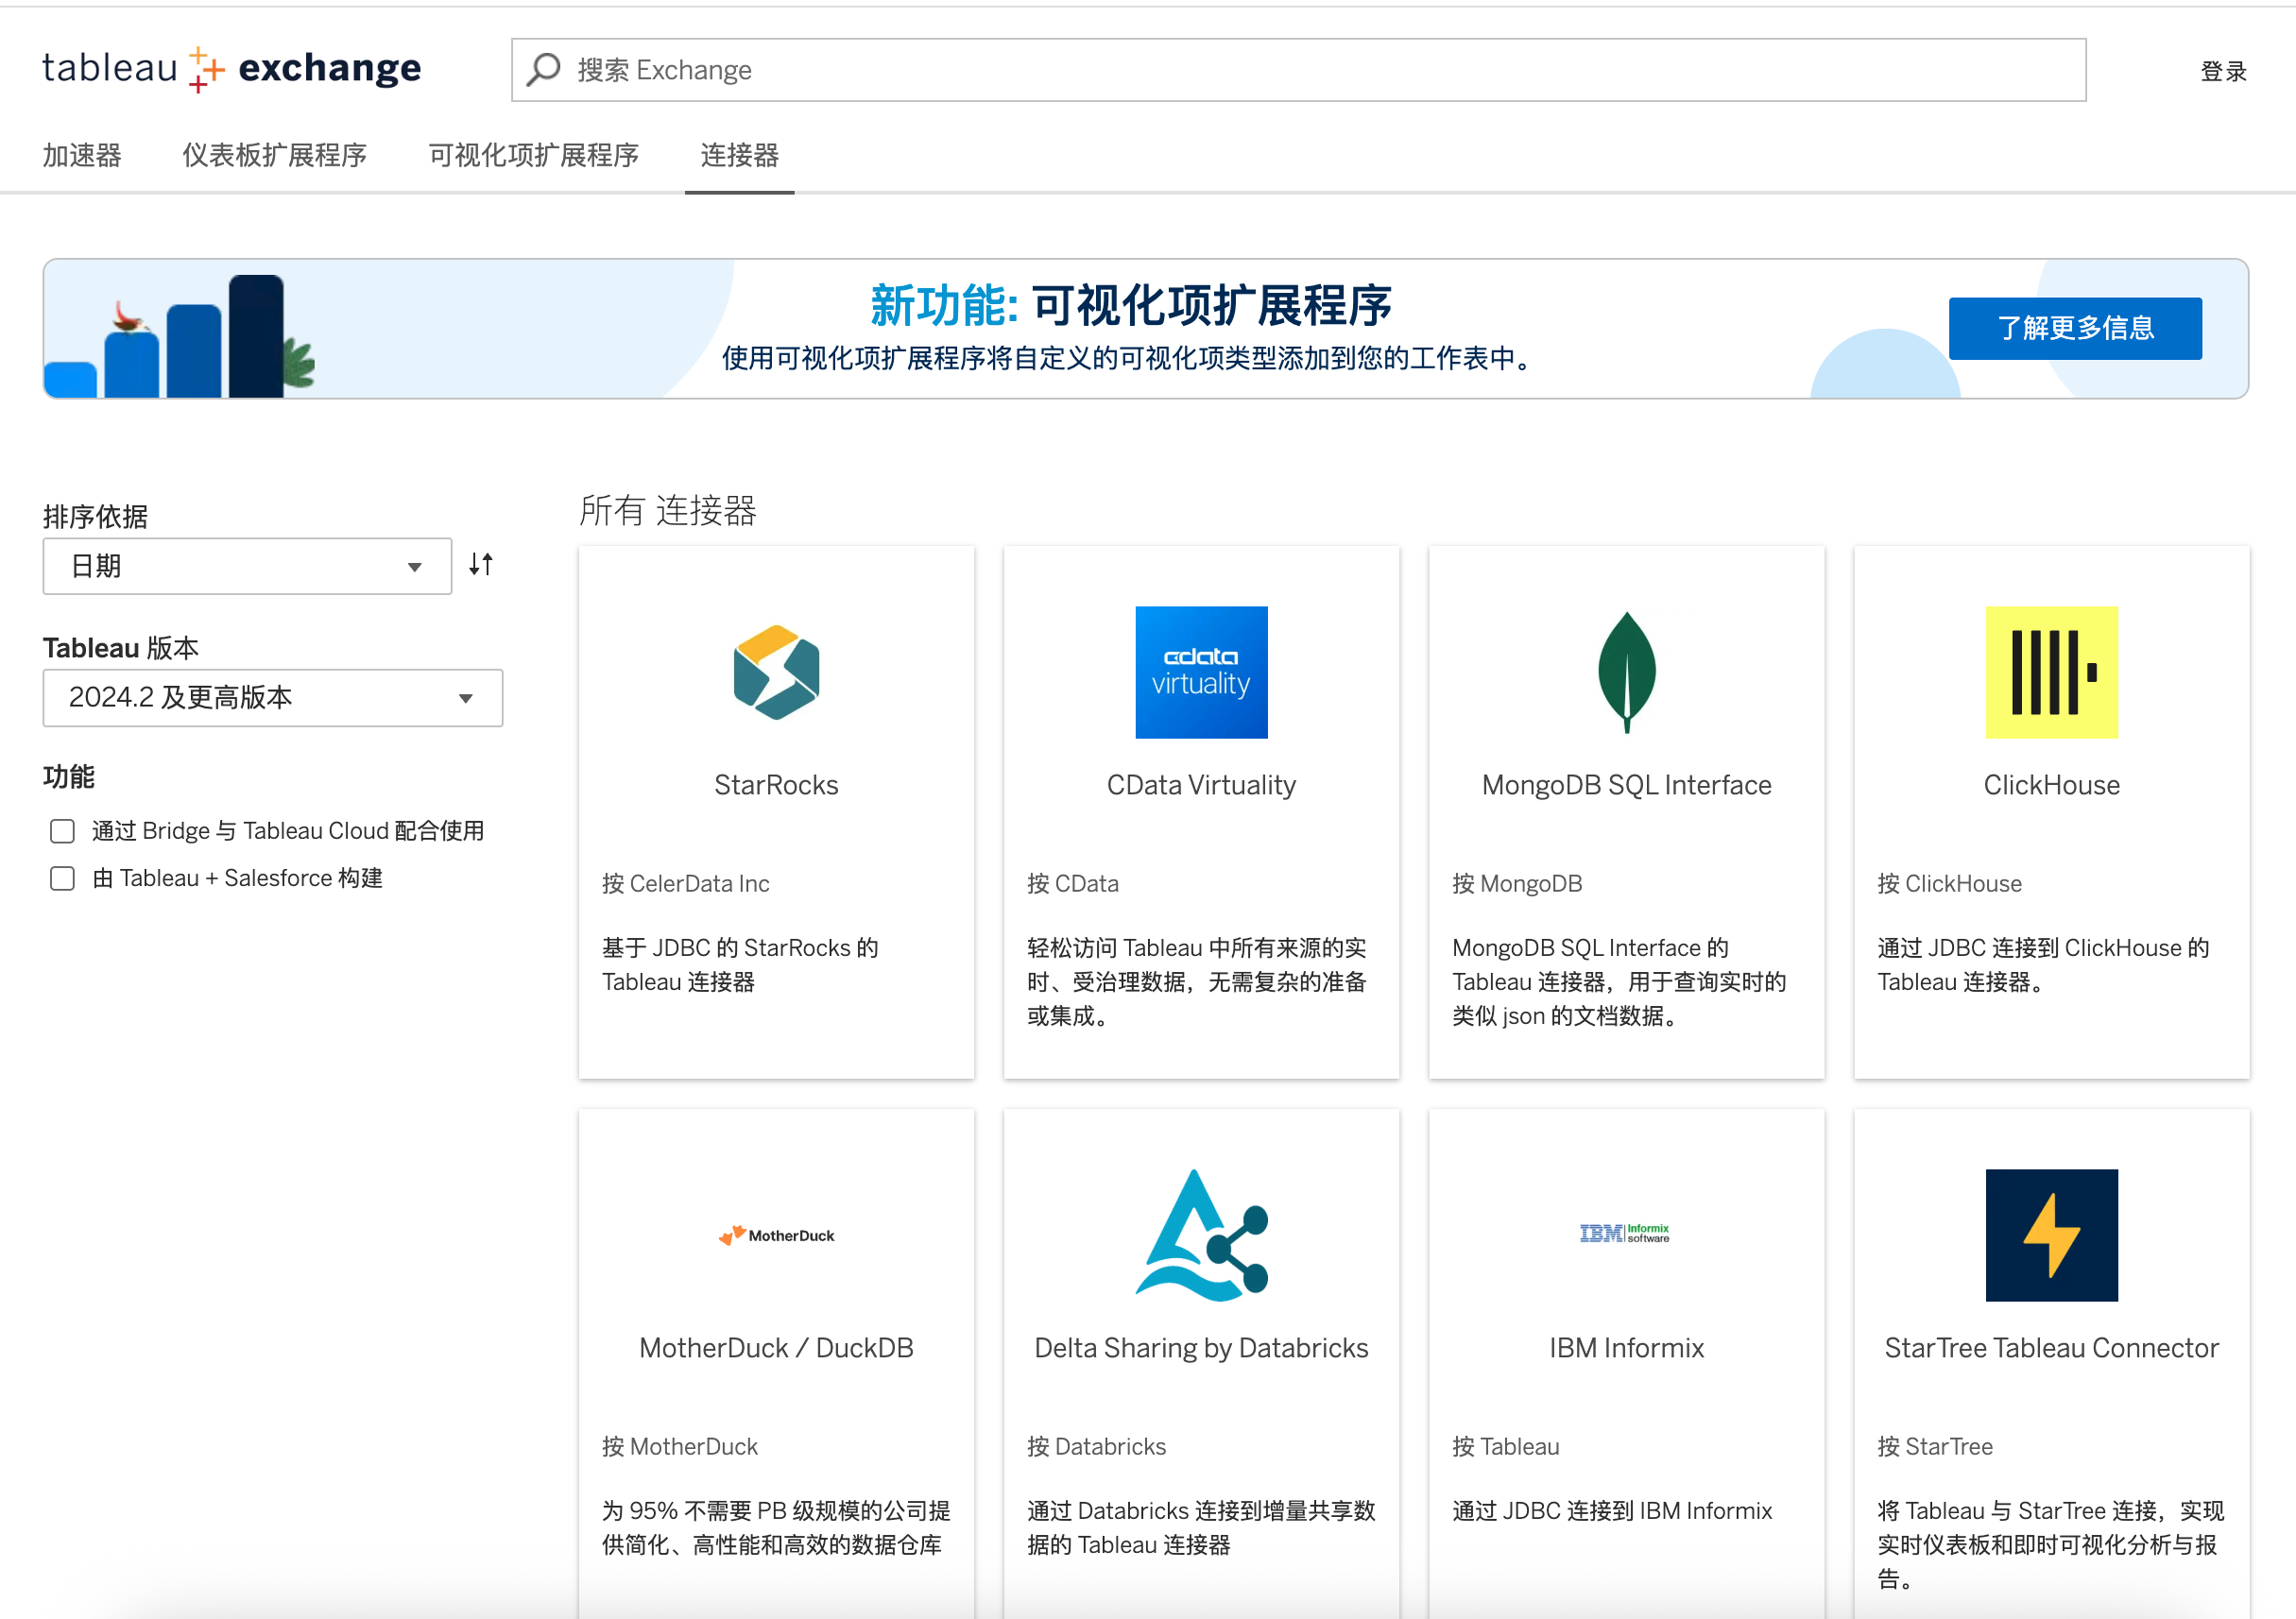This screenshot has height=1619, width=2296.
Task: Click 按 ClickHouse author text
Action: pos(1948,884)
